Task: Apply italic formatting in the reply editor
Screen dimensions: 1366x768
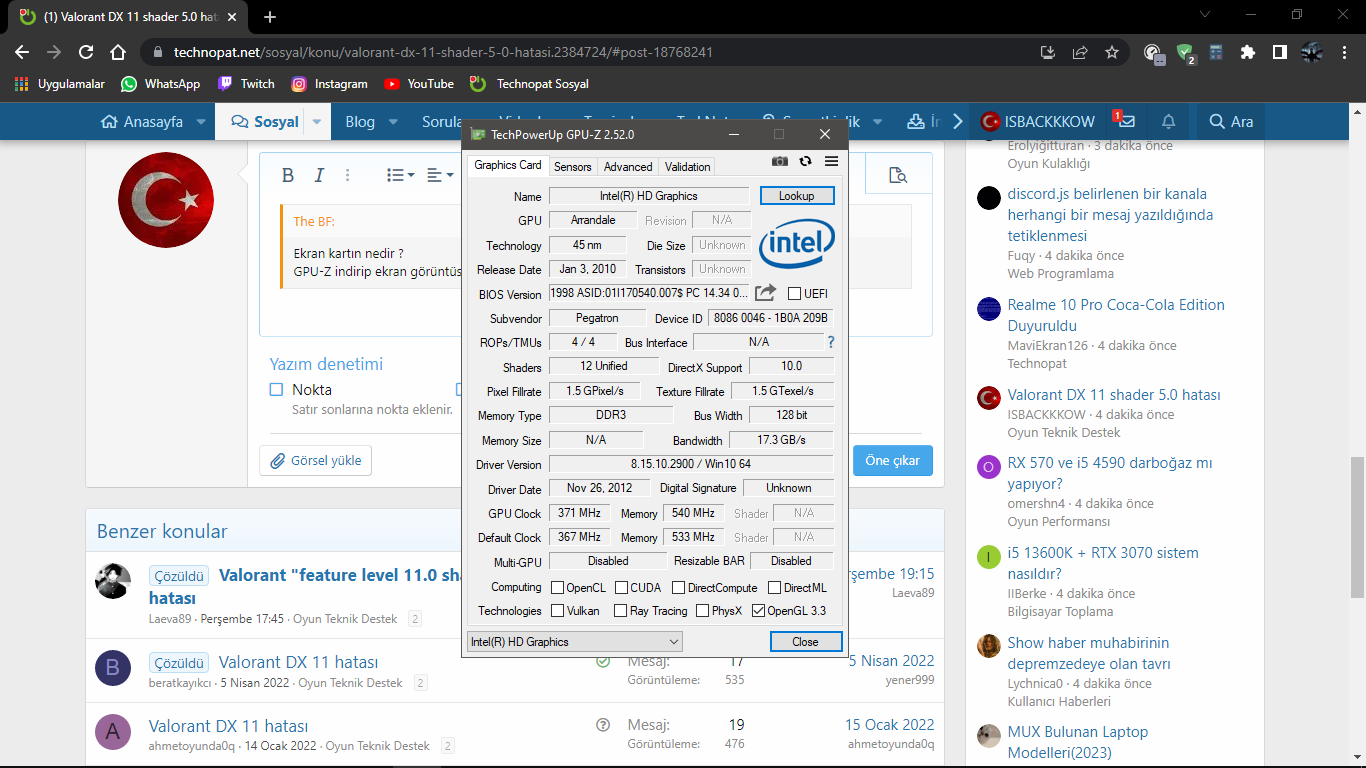Action: [x=319, y=175]
